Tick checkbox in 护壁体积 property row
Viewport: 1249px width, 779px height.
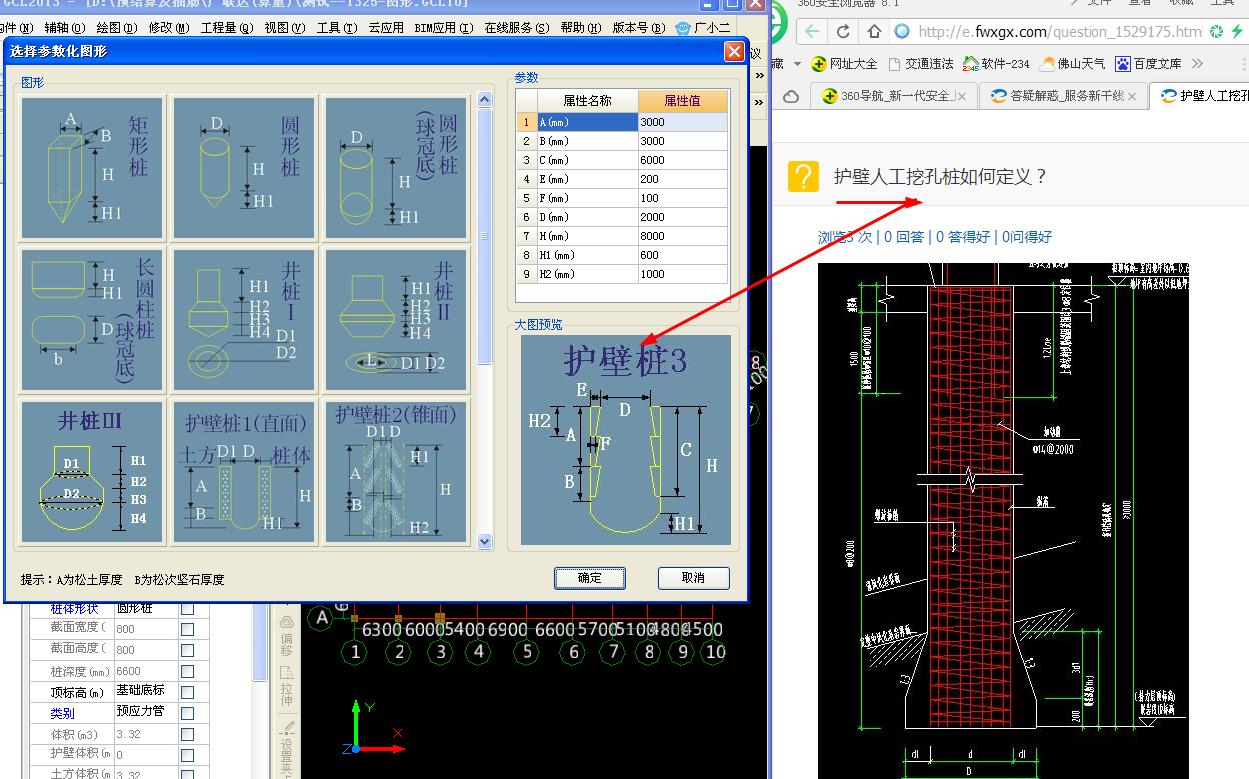pos(187,755)
